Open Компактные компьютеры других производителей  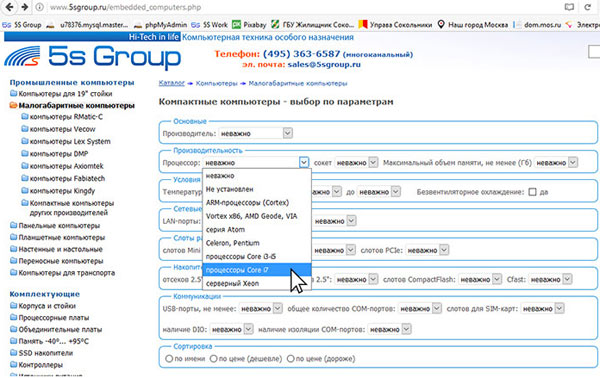(x=68, y=208)
